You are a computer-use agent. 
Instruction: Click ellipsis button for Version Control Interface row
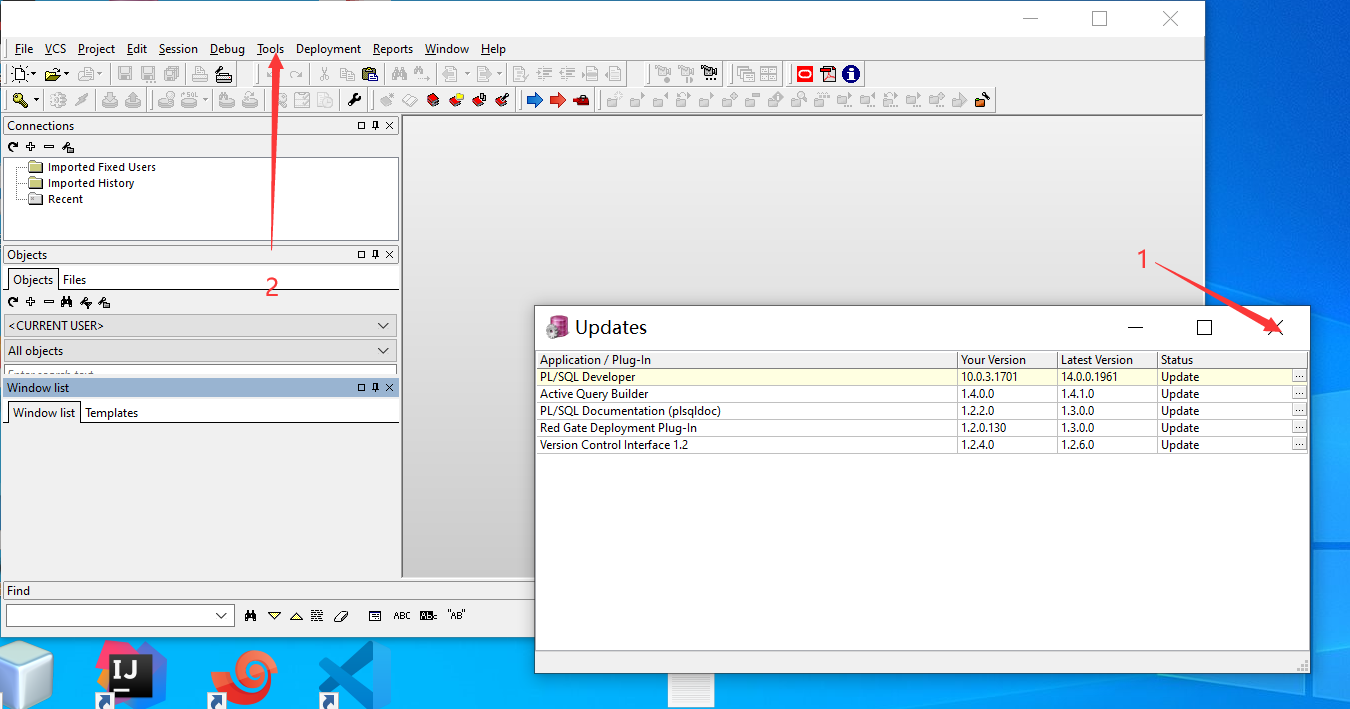click(x=1299, y=445)
